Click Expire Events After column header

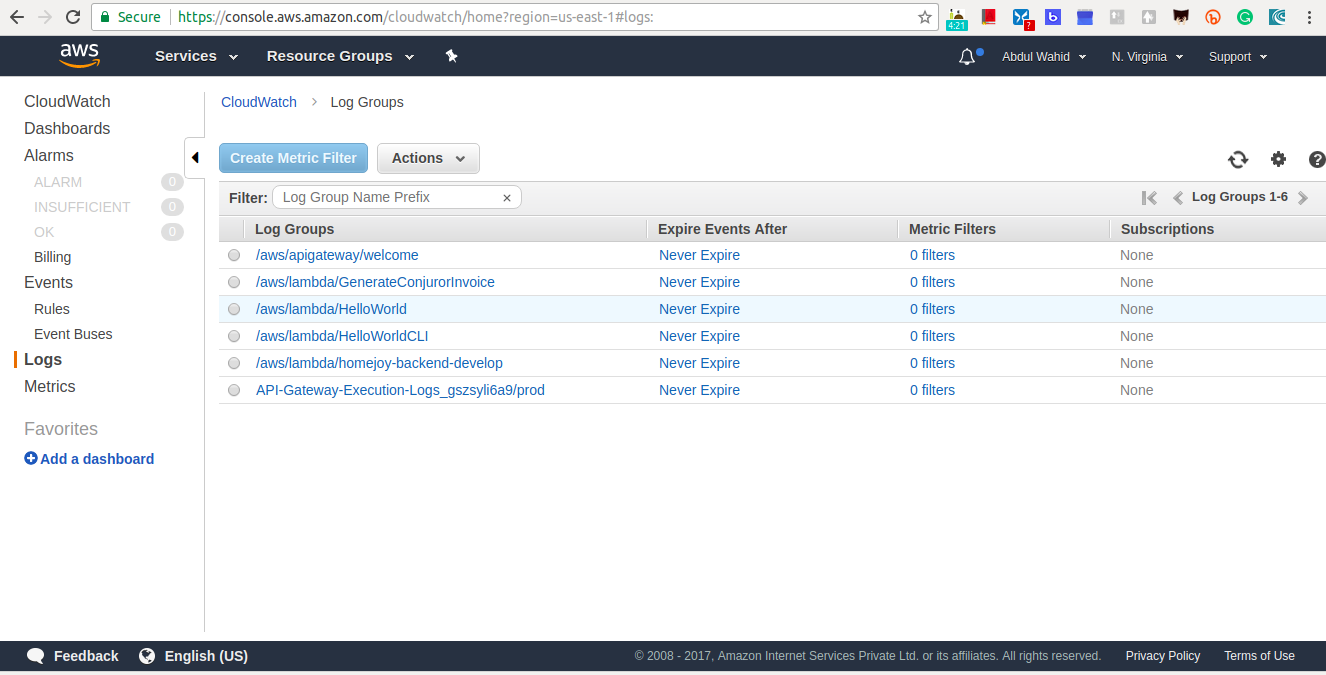coord(722,229)
